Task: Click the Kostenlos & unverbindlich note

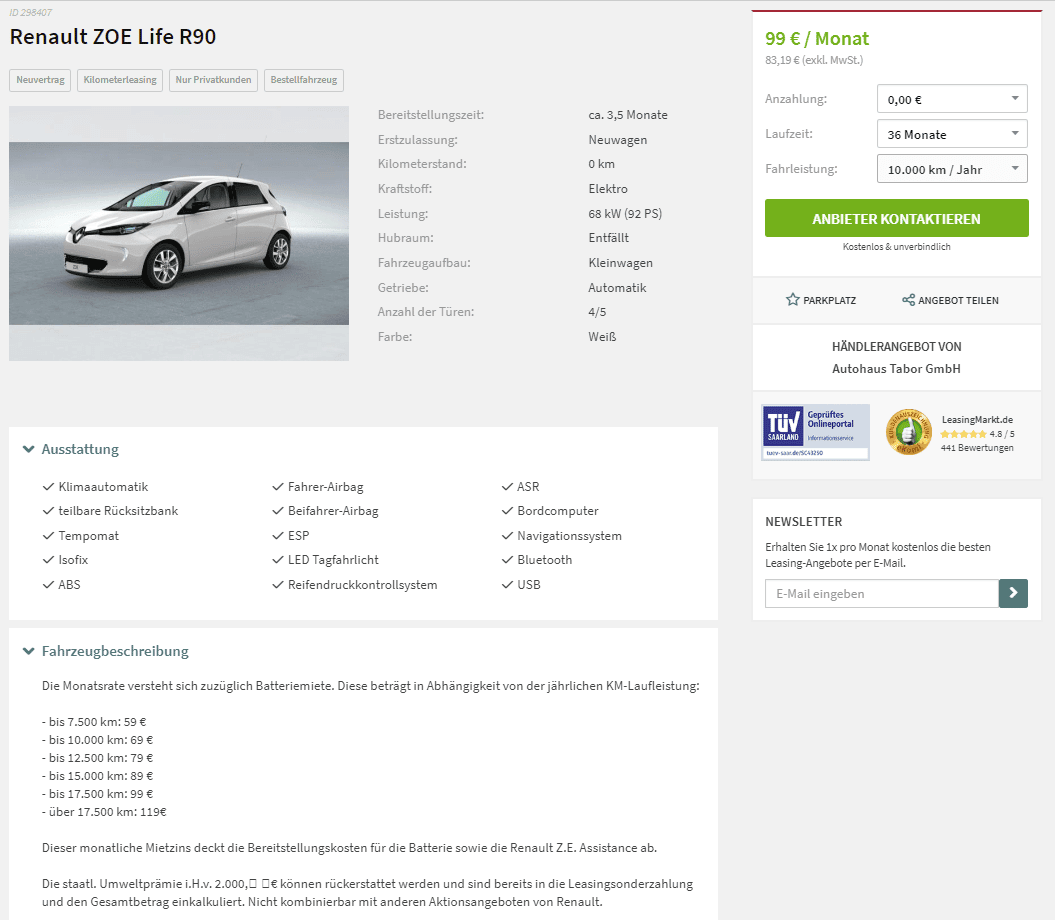Action: 896,247
